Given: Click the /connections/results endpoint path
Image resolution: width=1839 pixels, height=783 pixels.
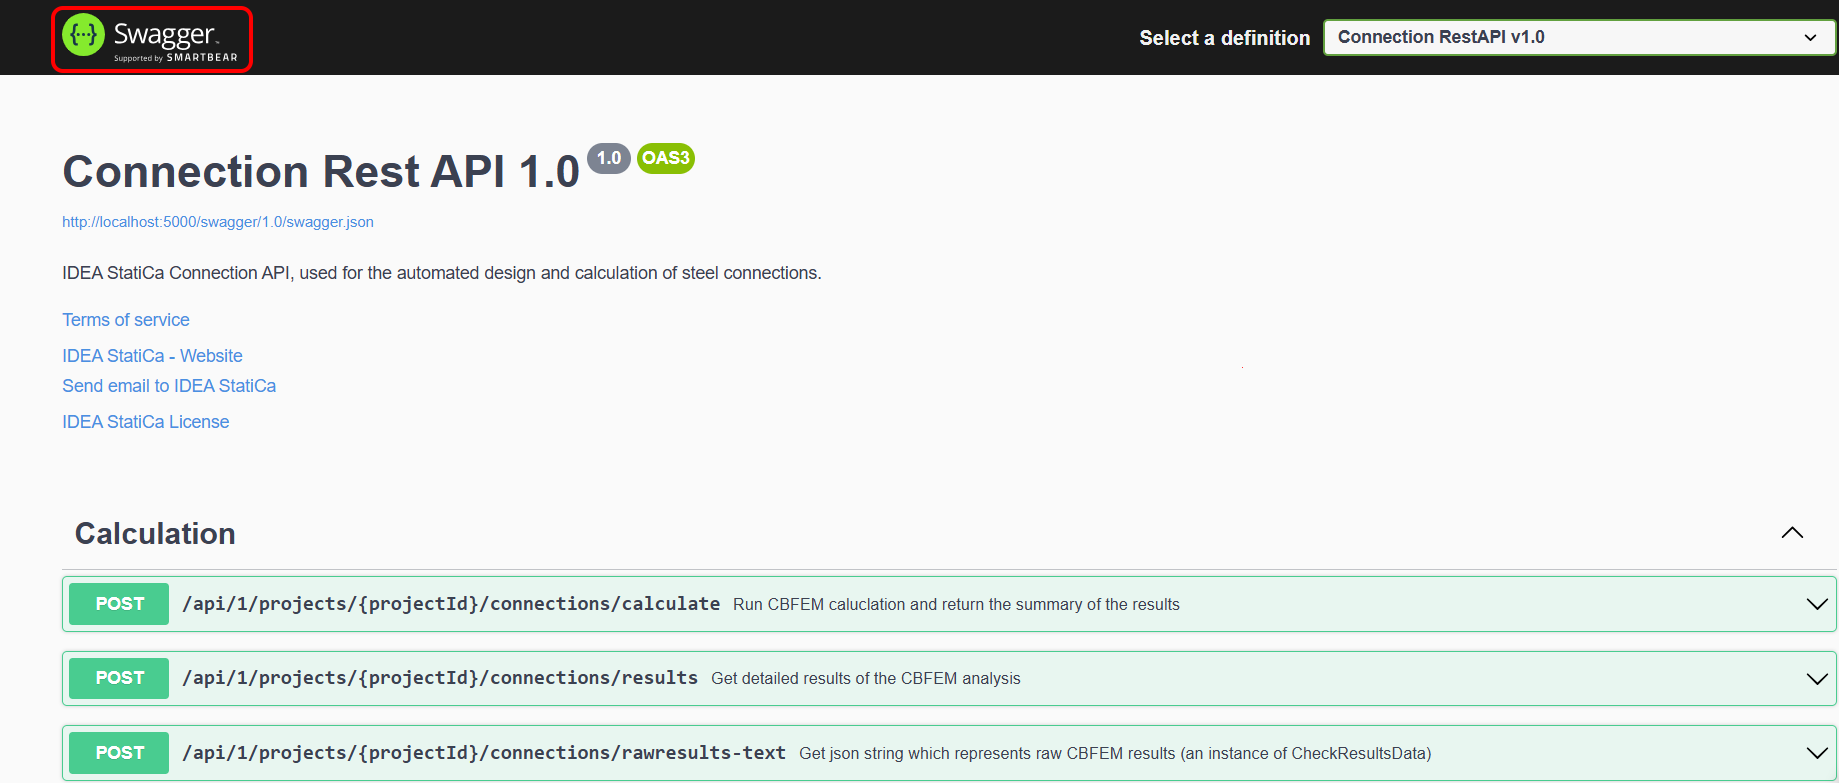Looking at the screenshot, I should pyautogui.click(x=440, y=678).
